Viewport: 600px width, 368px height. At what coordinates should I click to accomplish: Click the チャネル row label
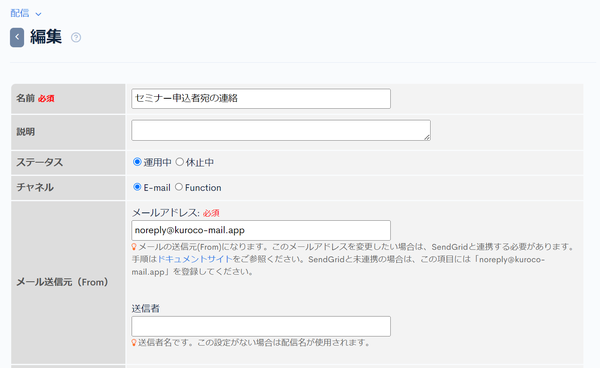click(35, 187)
